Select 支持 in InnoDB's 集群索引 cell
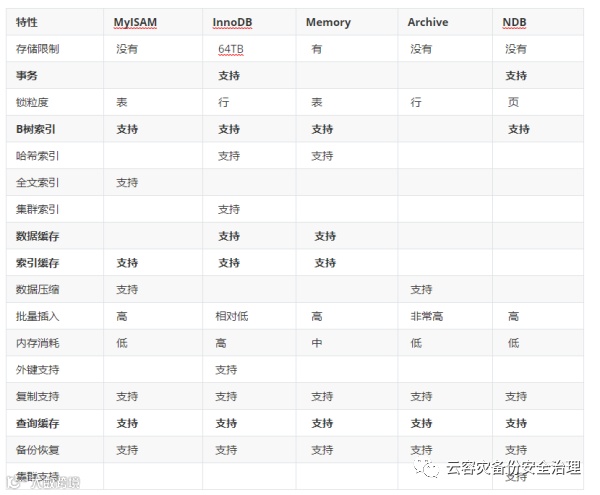Image resolution: width=600 pixels, height=495 pixels. point(229,210)
